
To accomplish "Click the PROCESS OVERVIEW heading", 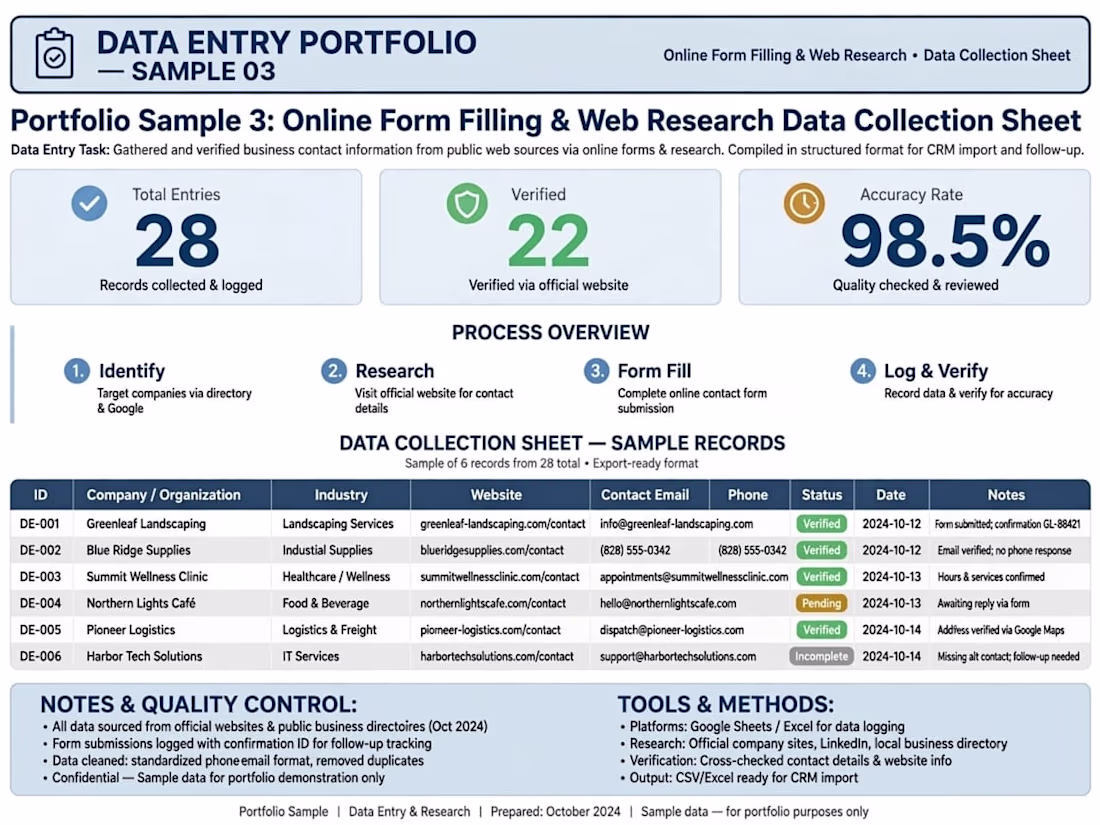I will click(551, 333).
